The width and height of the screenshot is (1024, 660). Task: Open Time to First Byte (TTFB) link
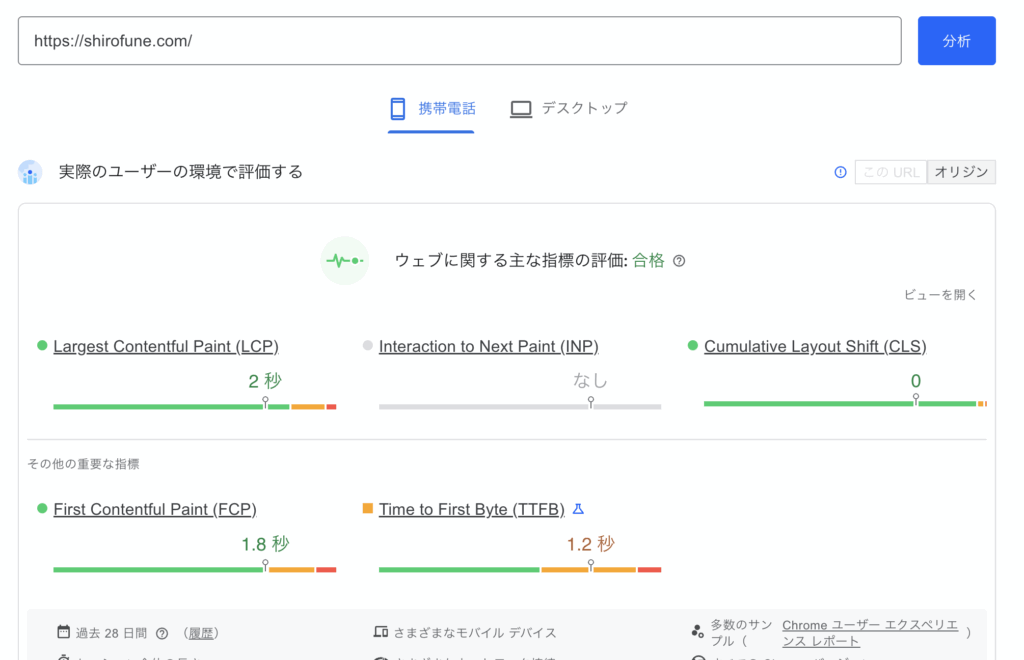pos(471,509)
